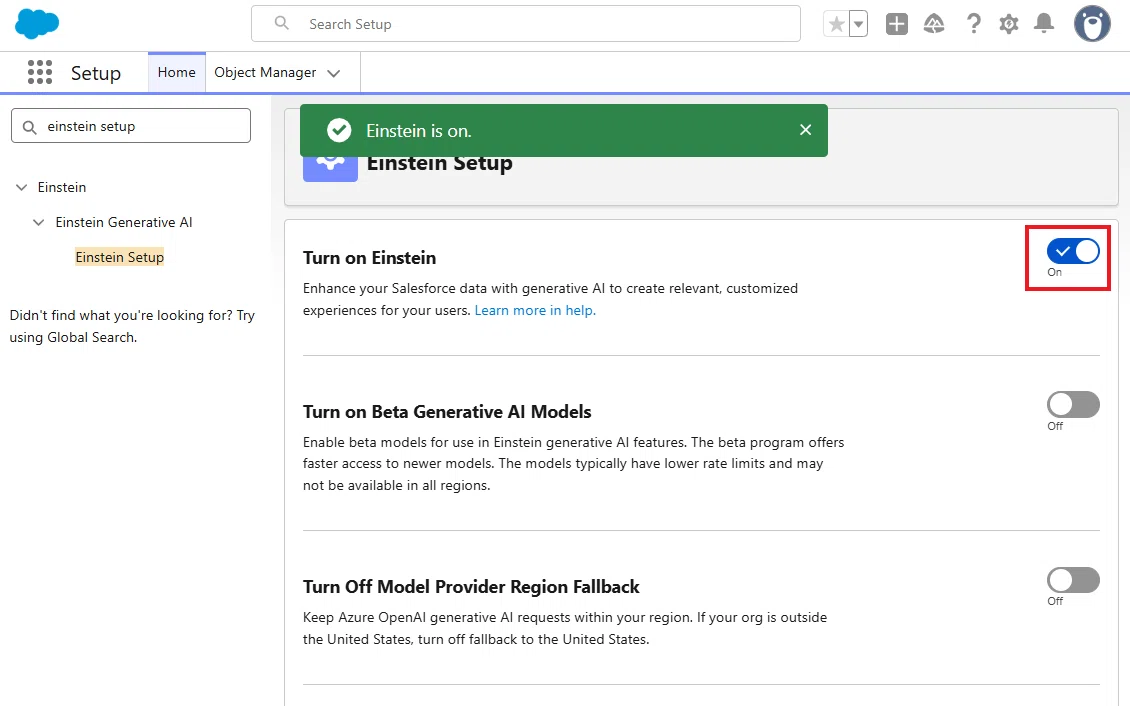Screen dimensions: 1130x706
Task: Click the Favorites star icon
Action: pyautogui.click(x=836, y=24)
